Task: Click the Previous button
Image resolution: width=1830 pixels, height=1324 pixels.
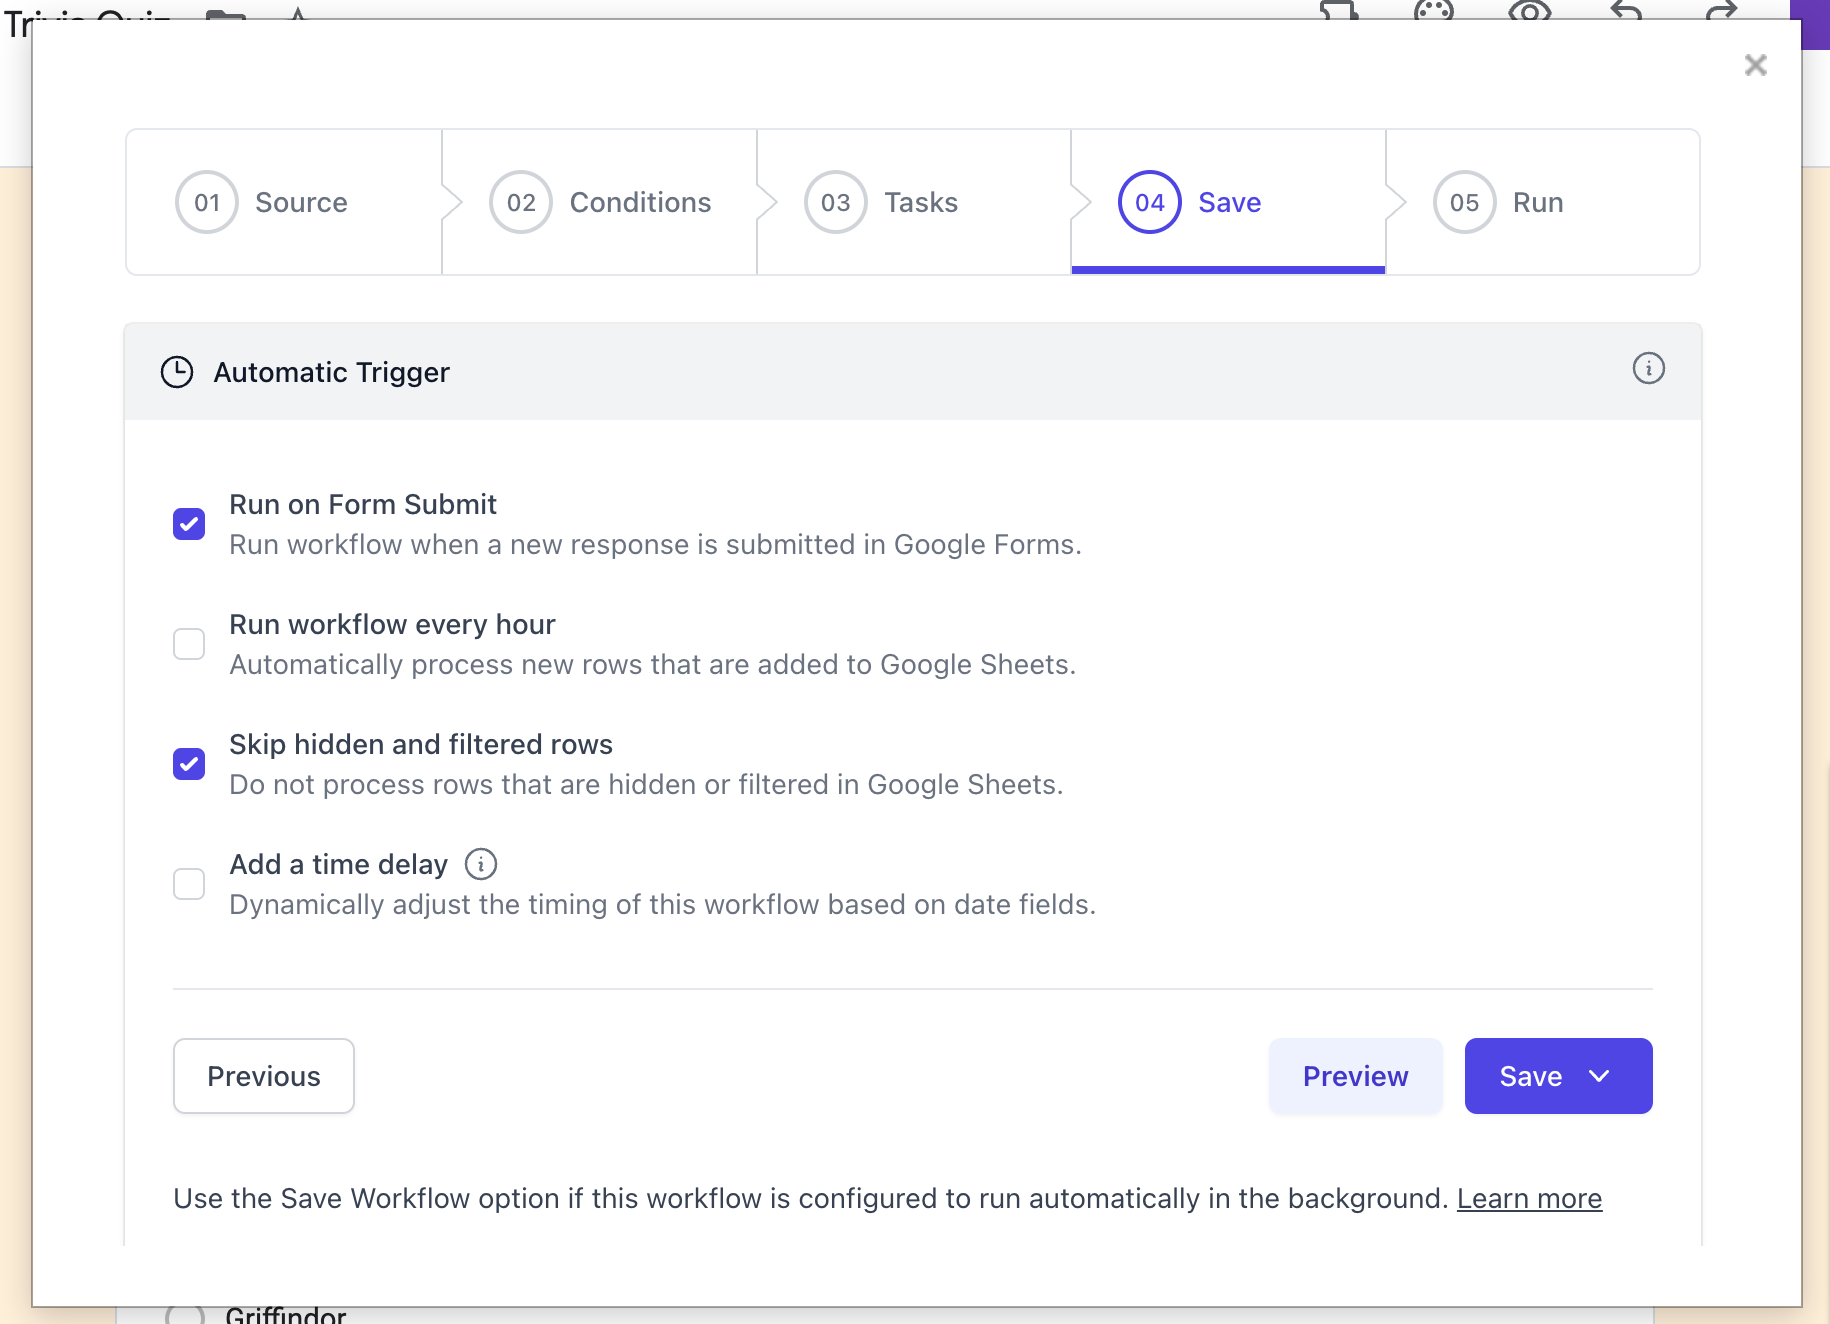Action: tap(264, 1076)
